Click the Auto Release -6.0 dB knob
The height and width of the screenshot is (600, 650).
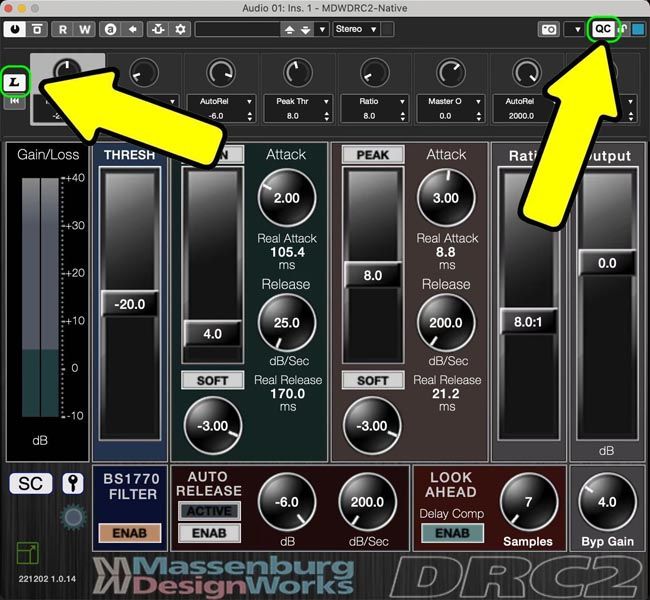tap(287, 502)
